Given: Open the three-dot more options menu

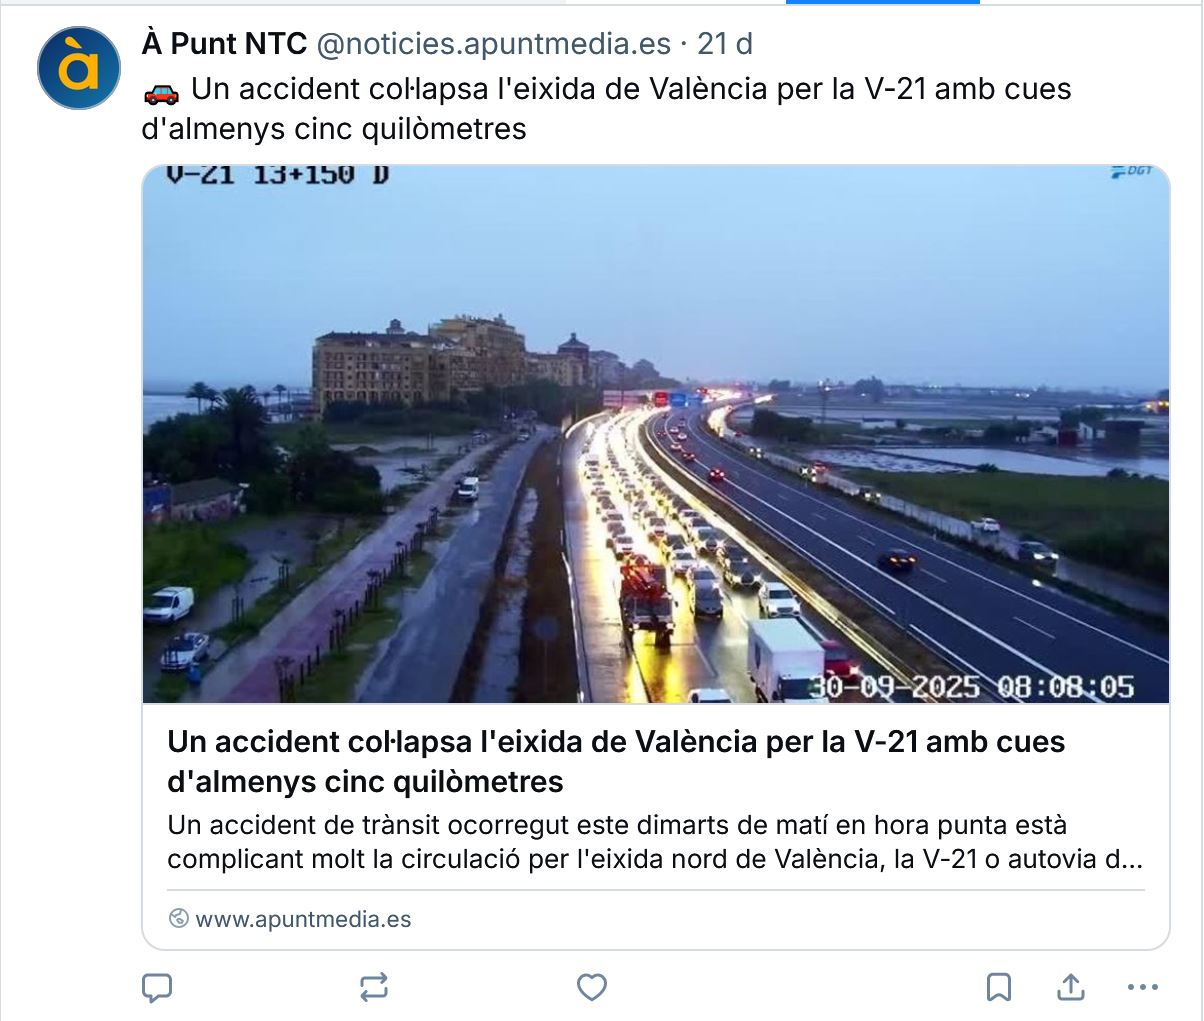Looking at the screenshot, I should pyautogui.click(x=1142, y=988).
